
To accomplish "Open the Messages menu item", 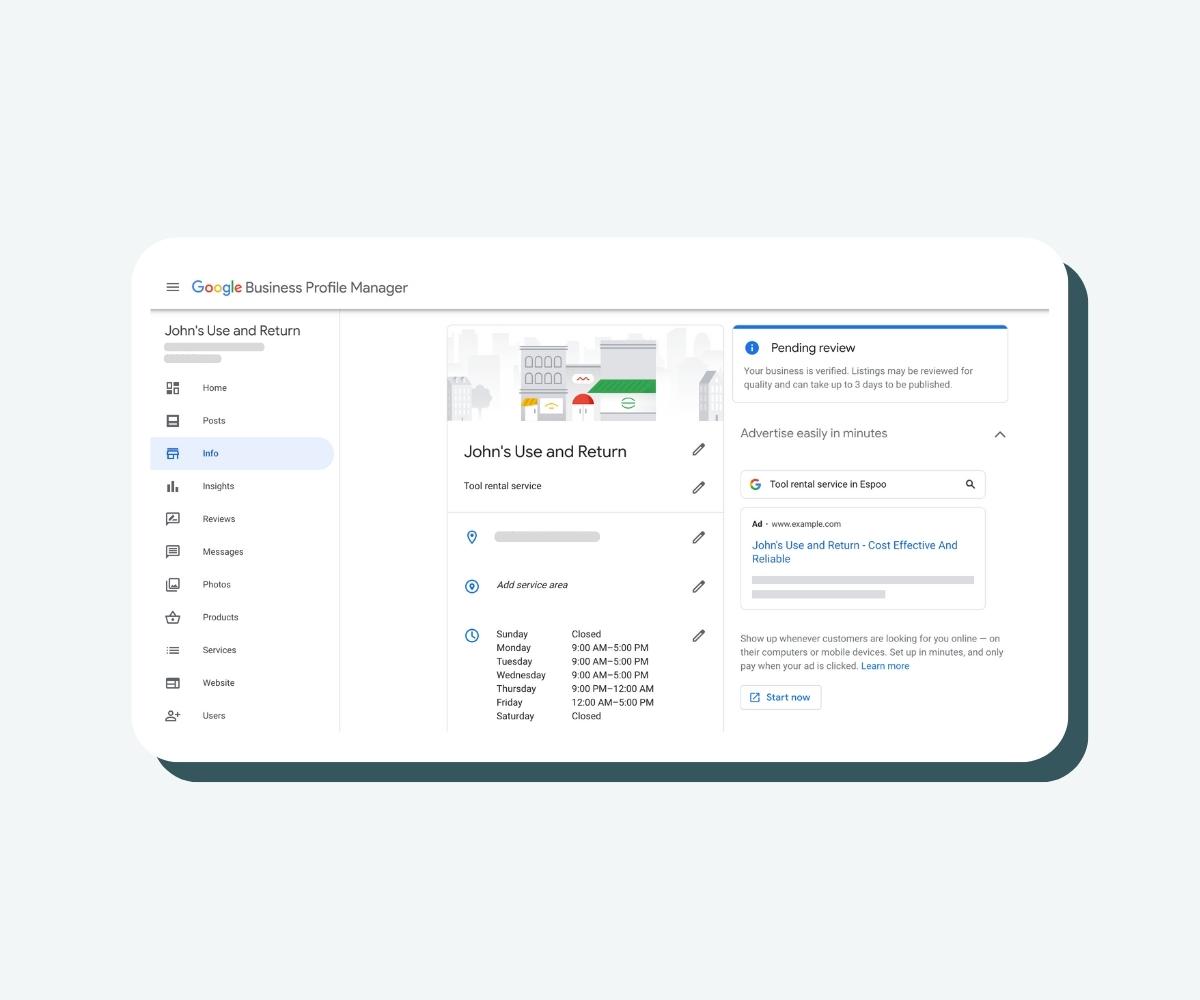I will [x=242, y=552].
